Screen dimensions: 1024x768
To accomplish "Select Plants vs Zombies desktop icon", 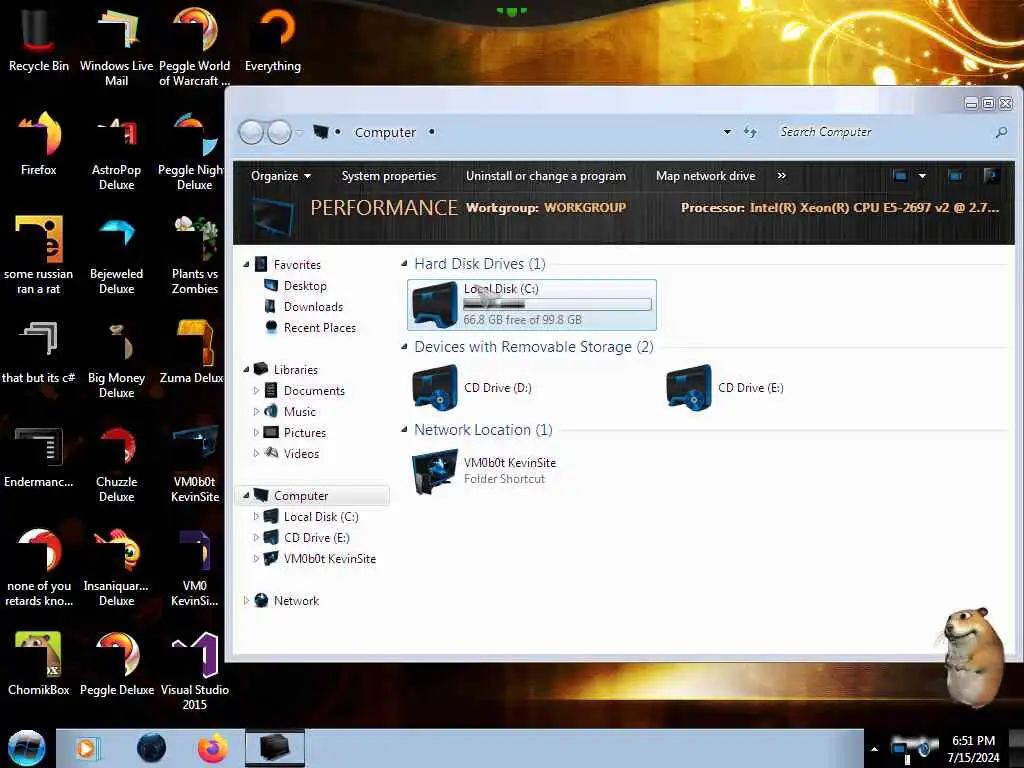I will [x=195, y=255].
